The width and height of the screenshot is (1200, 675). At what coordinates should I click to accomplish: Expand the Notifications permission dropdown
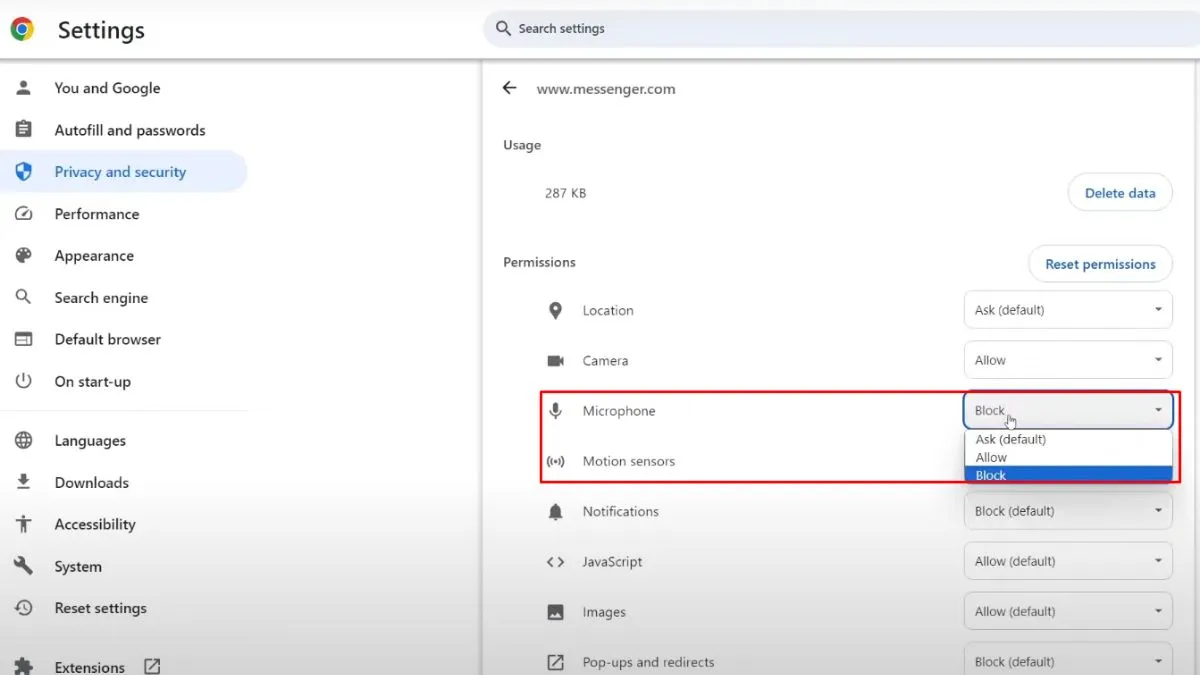[1067, 511]
